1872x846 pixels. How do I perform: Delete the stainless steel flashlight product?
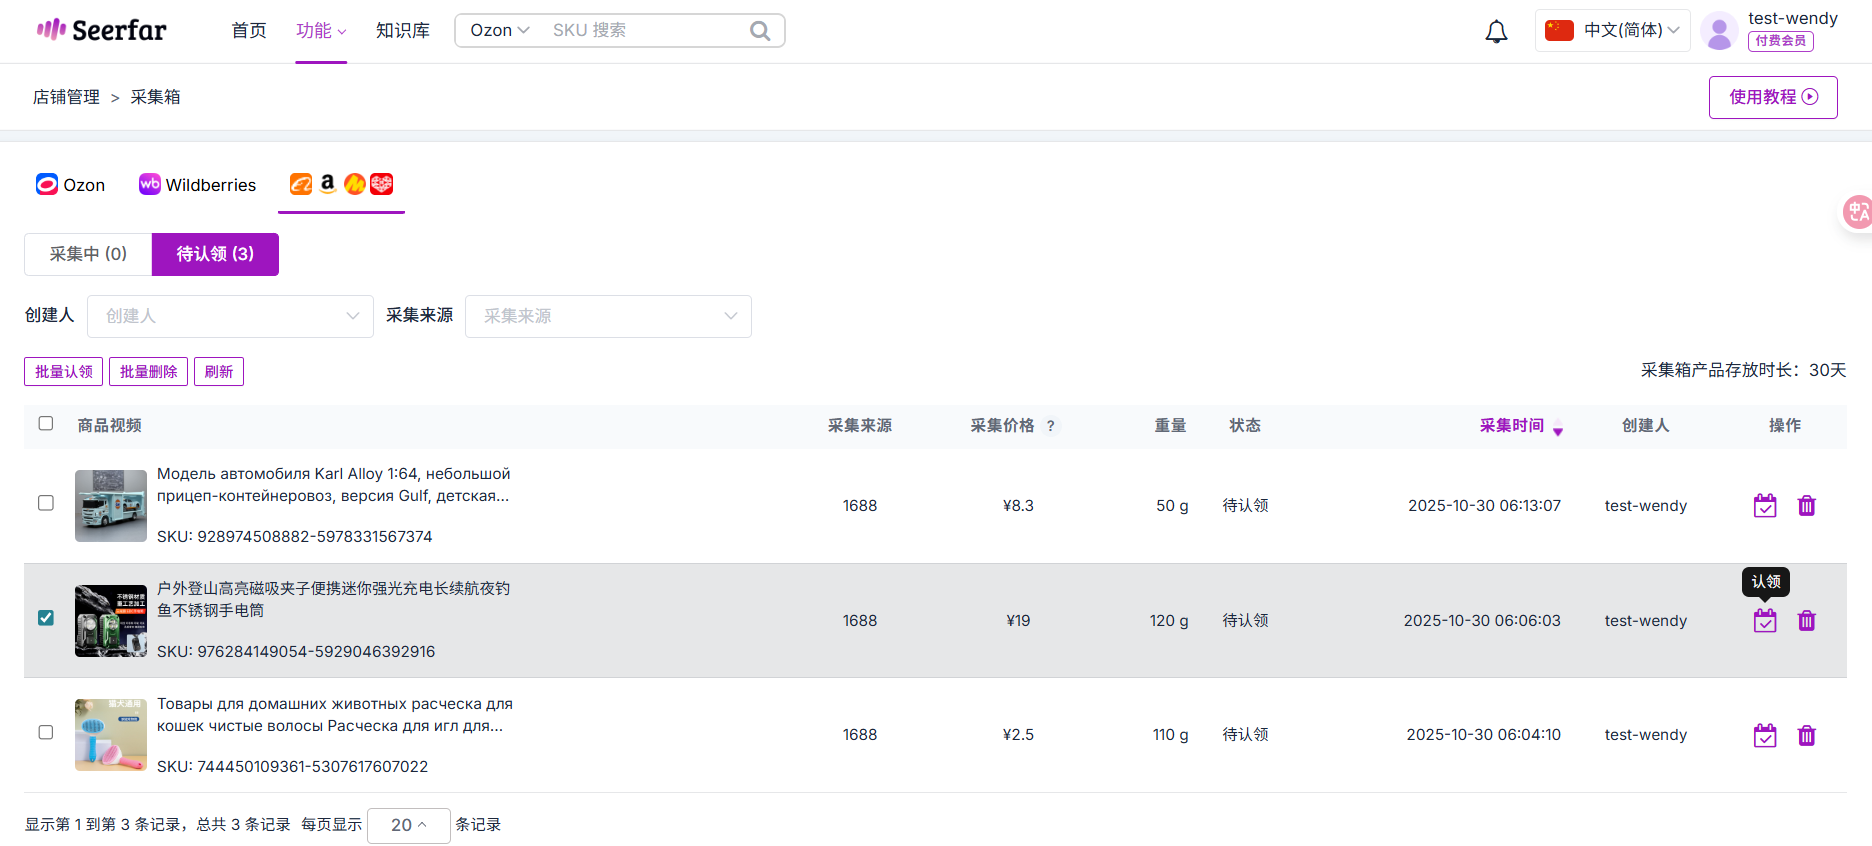pos(1806,621)
